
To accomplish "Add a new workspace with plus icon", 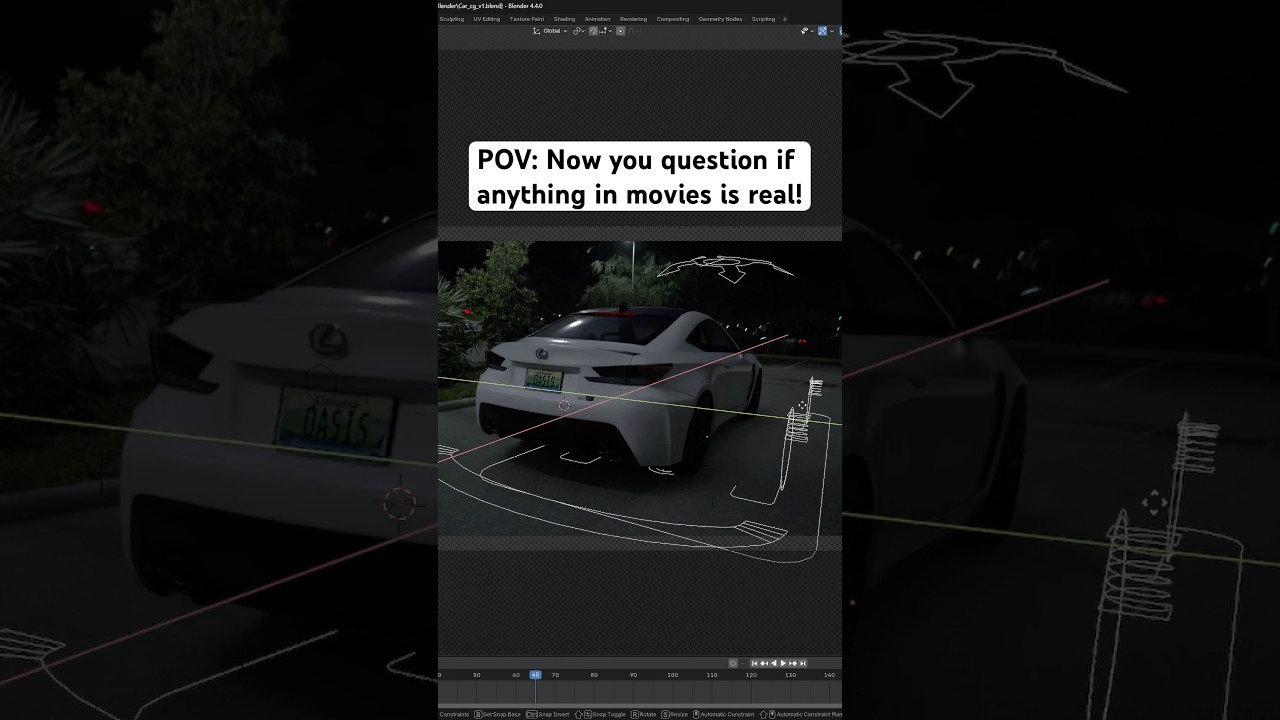I will (x=785, y=19).
